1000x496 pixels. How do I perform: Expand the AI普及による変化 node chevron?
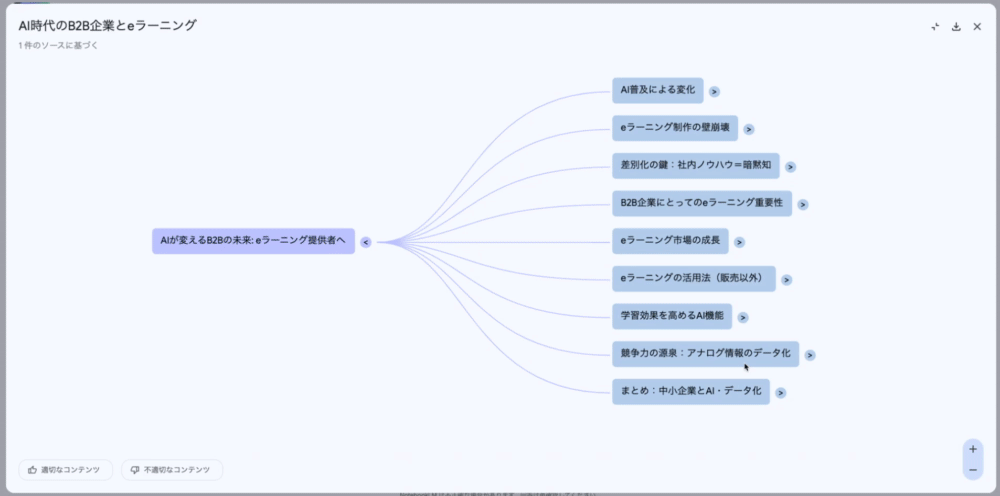click(714, 91)
